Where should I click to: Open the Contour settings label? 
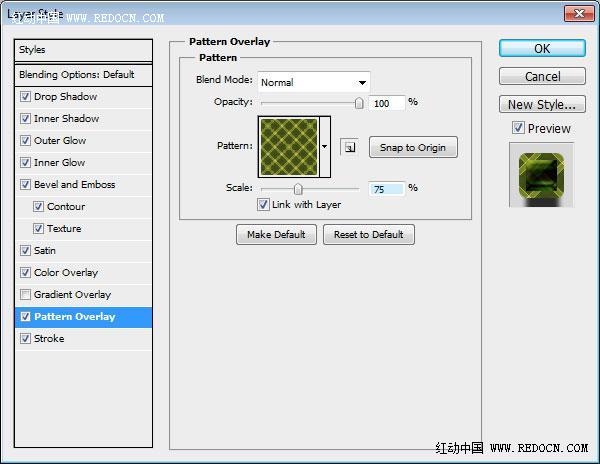66,207
